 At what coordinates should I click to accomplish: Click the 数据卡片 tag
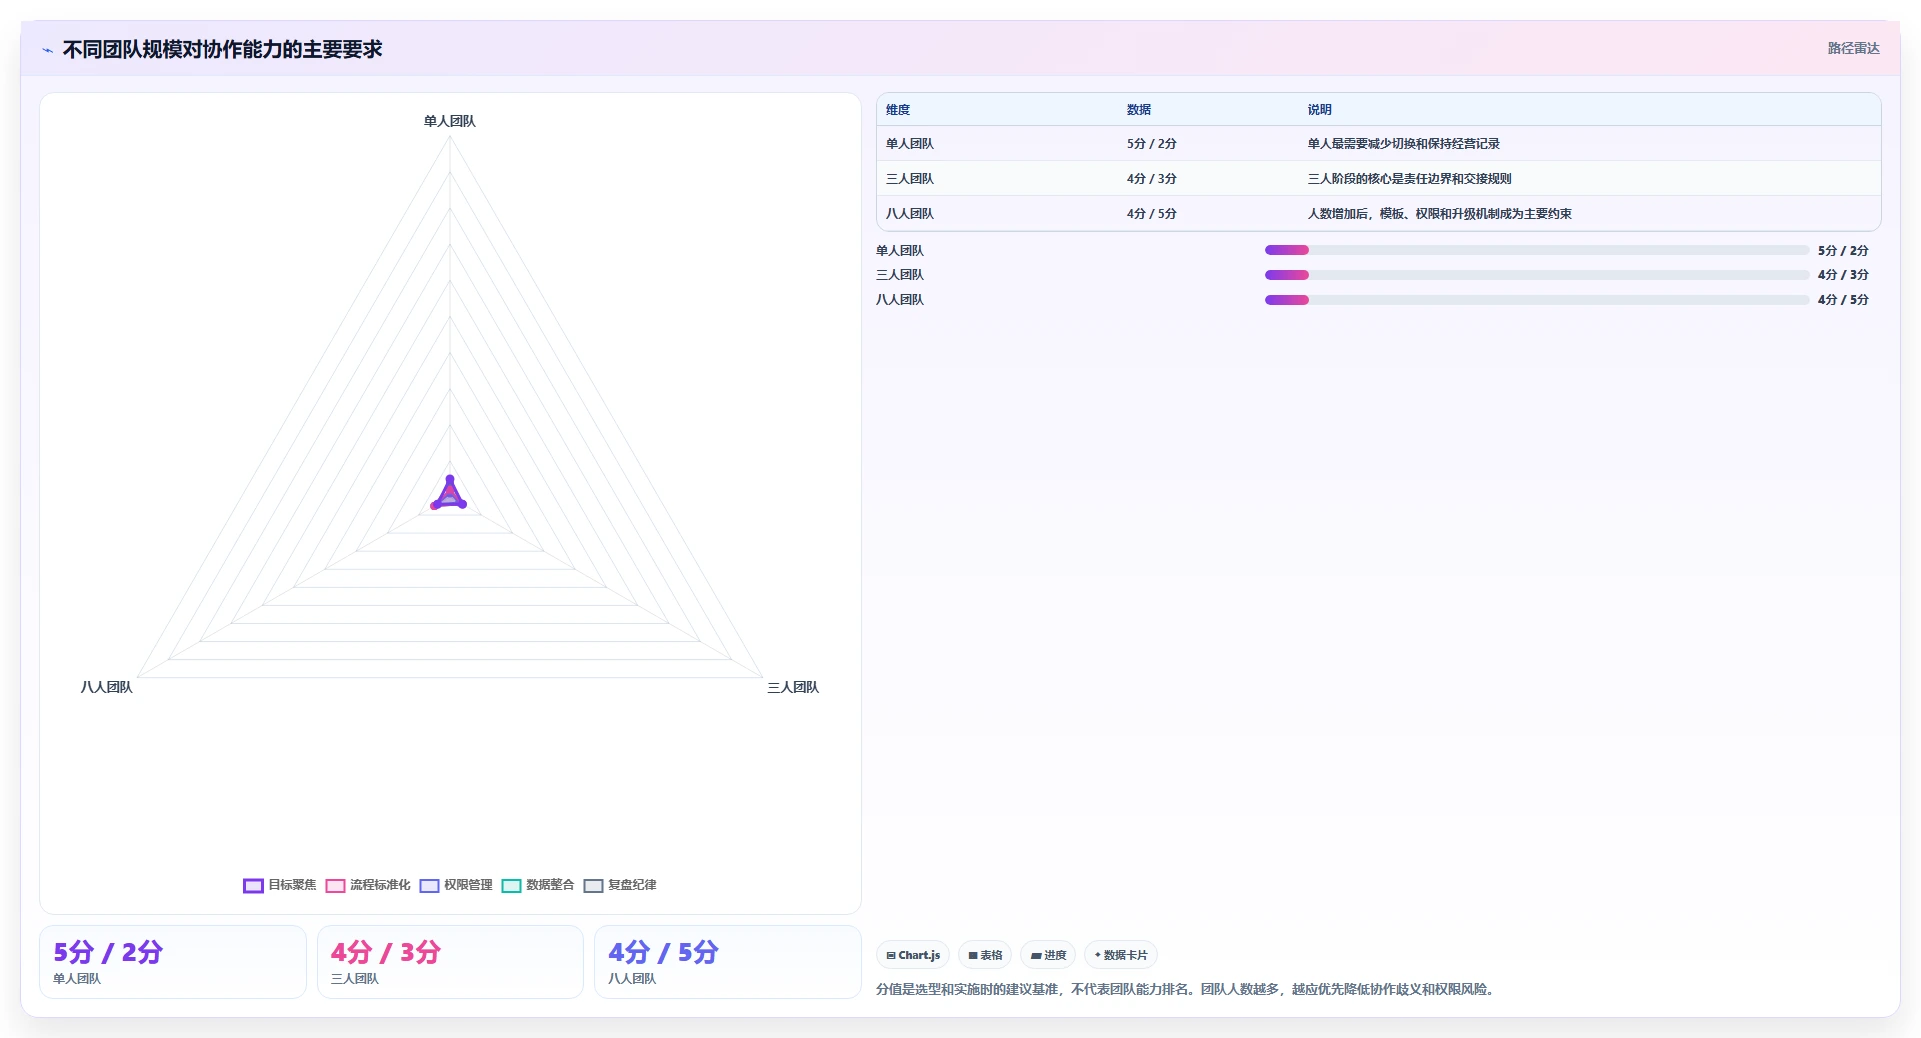1121,955
